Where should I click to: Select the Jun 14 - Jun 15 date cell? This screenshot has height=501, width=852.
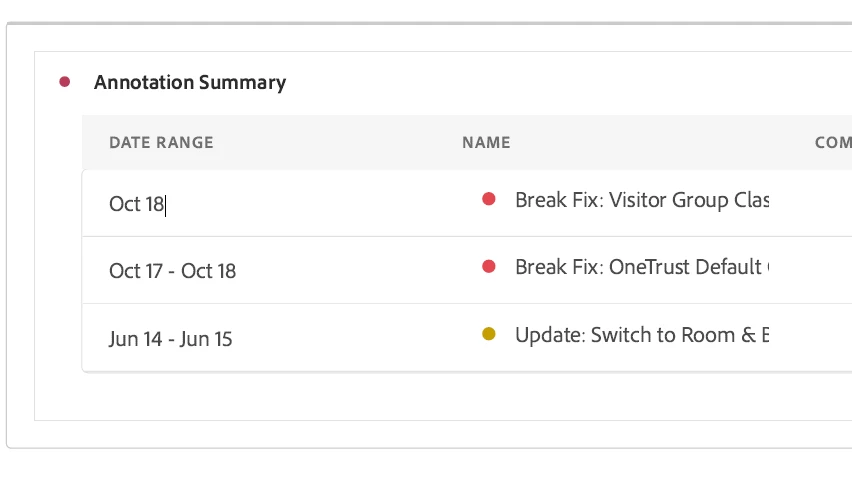point(171,339)
